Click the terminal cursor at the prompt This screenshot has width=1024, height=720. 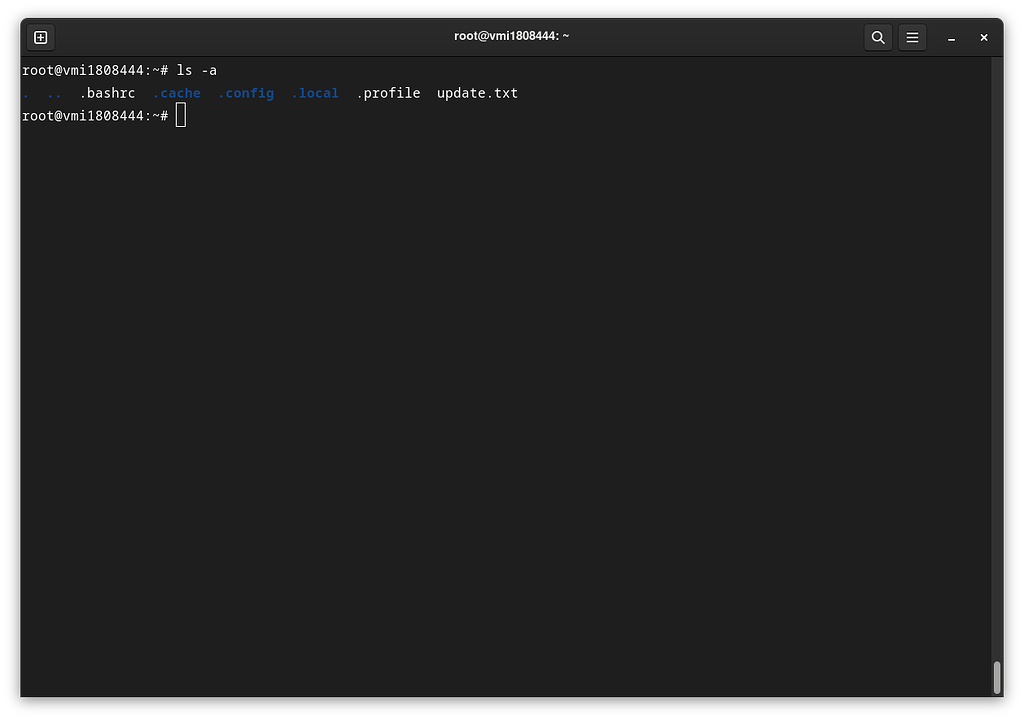[x=181, y=116]
